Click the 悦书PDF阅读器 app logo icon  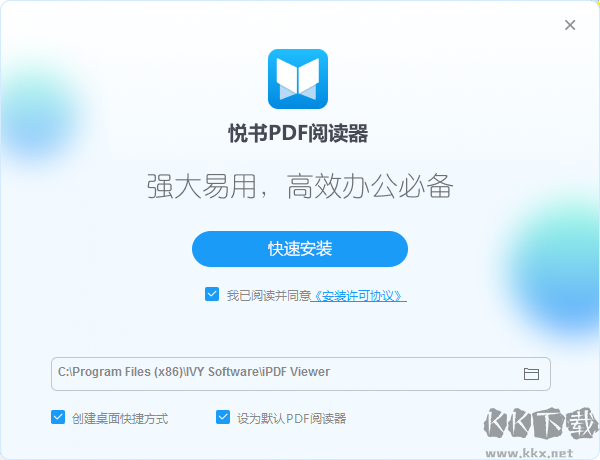tap(298, 79)
